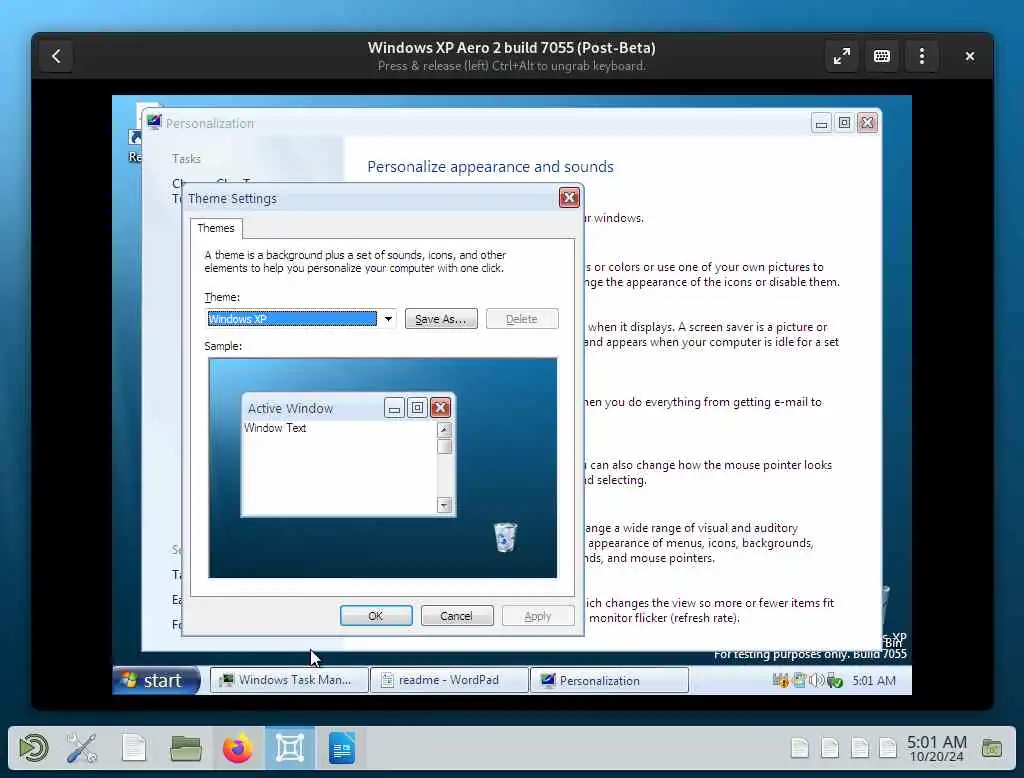The height and width of the screenshot is (778, 1024).
Task: Open the file manager folder in host panel
Action: (185, 748)
